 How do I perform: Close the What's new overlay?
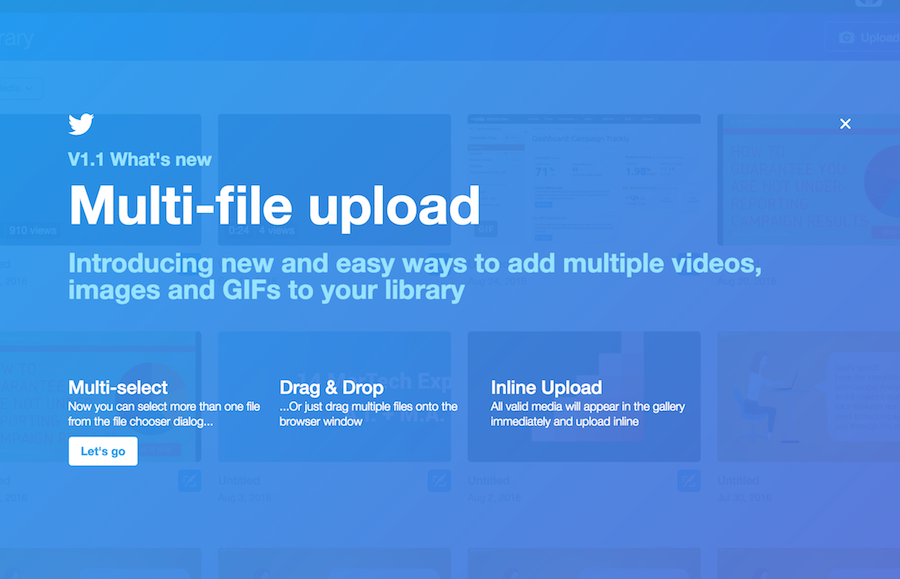(845, 123)
